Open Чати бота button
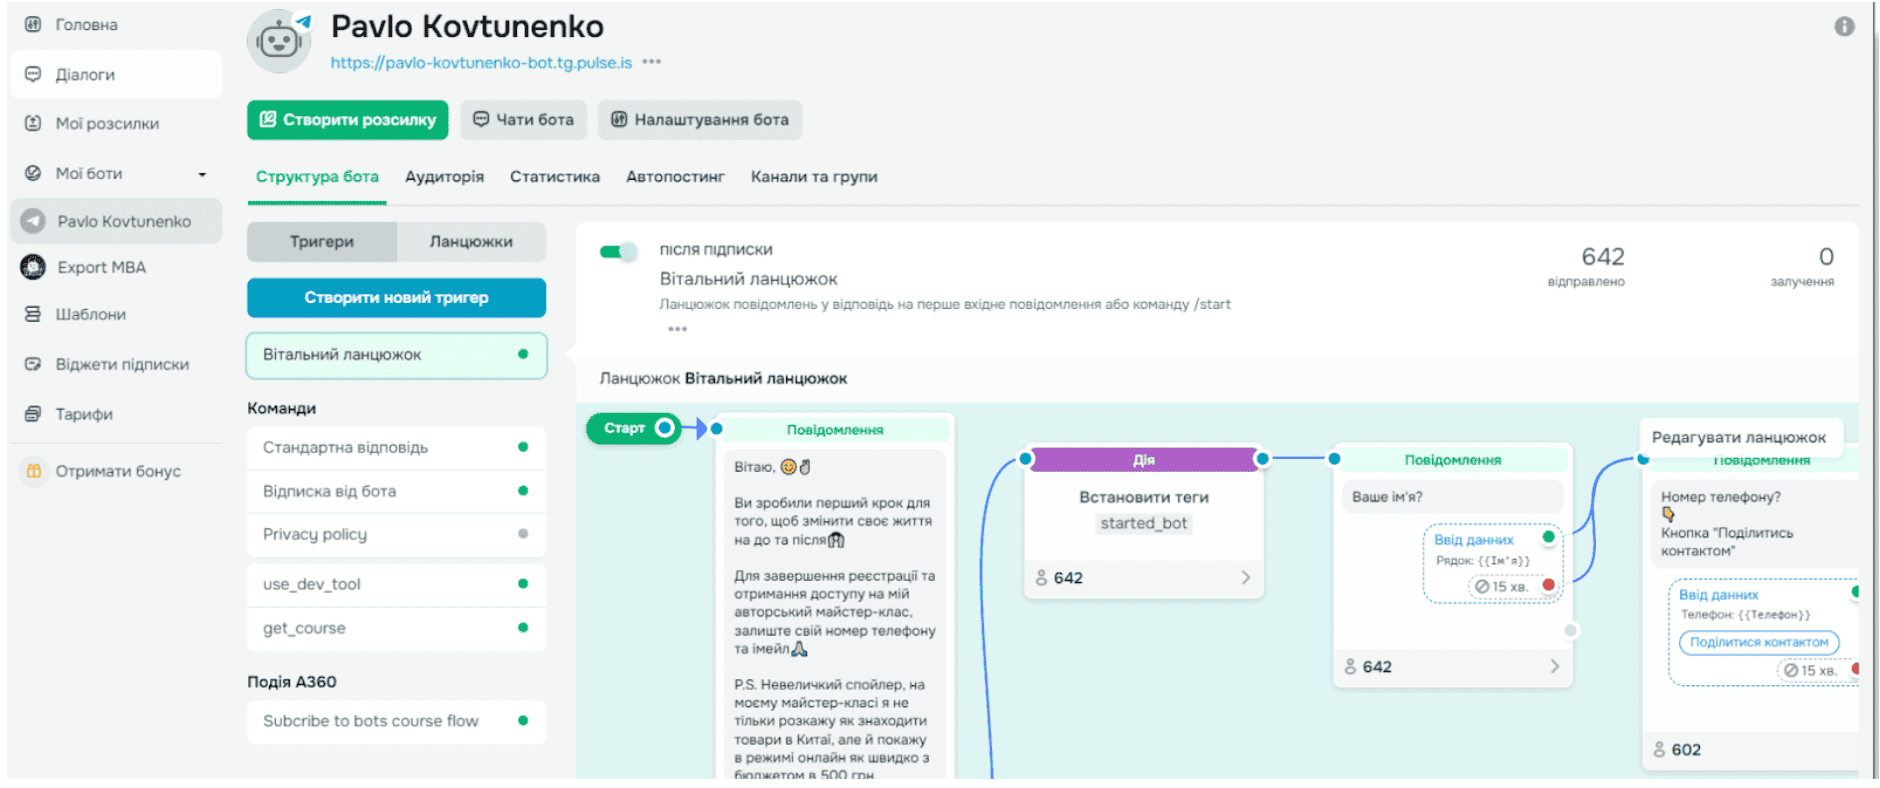 tap(523, 120)
